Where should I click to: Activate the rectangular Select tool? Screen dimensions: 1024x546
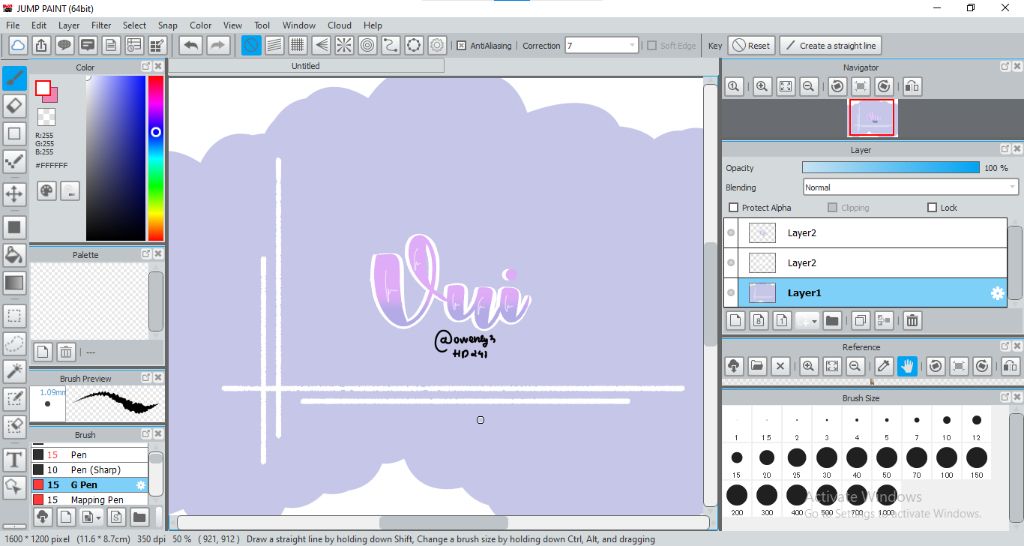click(14, 316)
